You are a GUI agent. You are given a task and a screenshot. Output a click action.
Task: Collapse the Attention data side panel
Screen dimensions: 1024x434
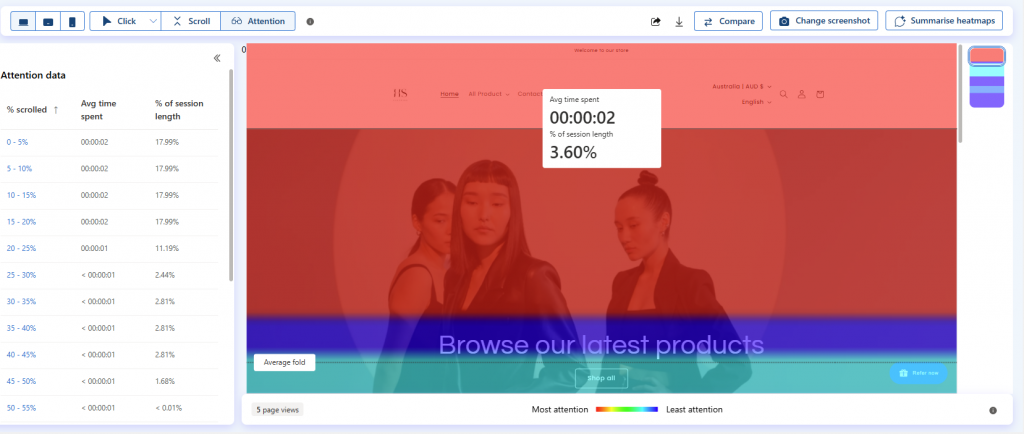coord(217,58)
